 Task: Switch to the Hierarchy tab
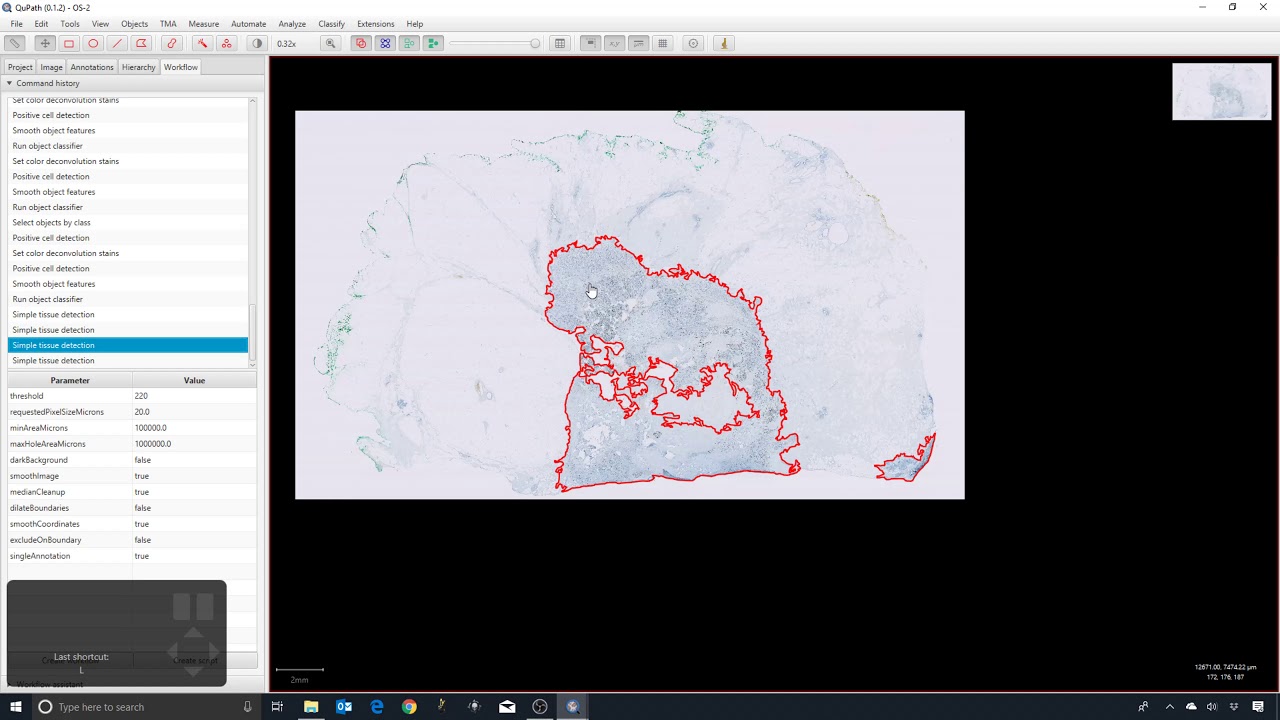pos(138,67)
